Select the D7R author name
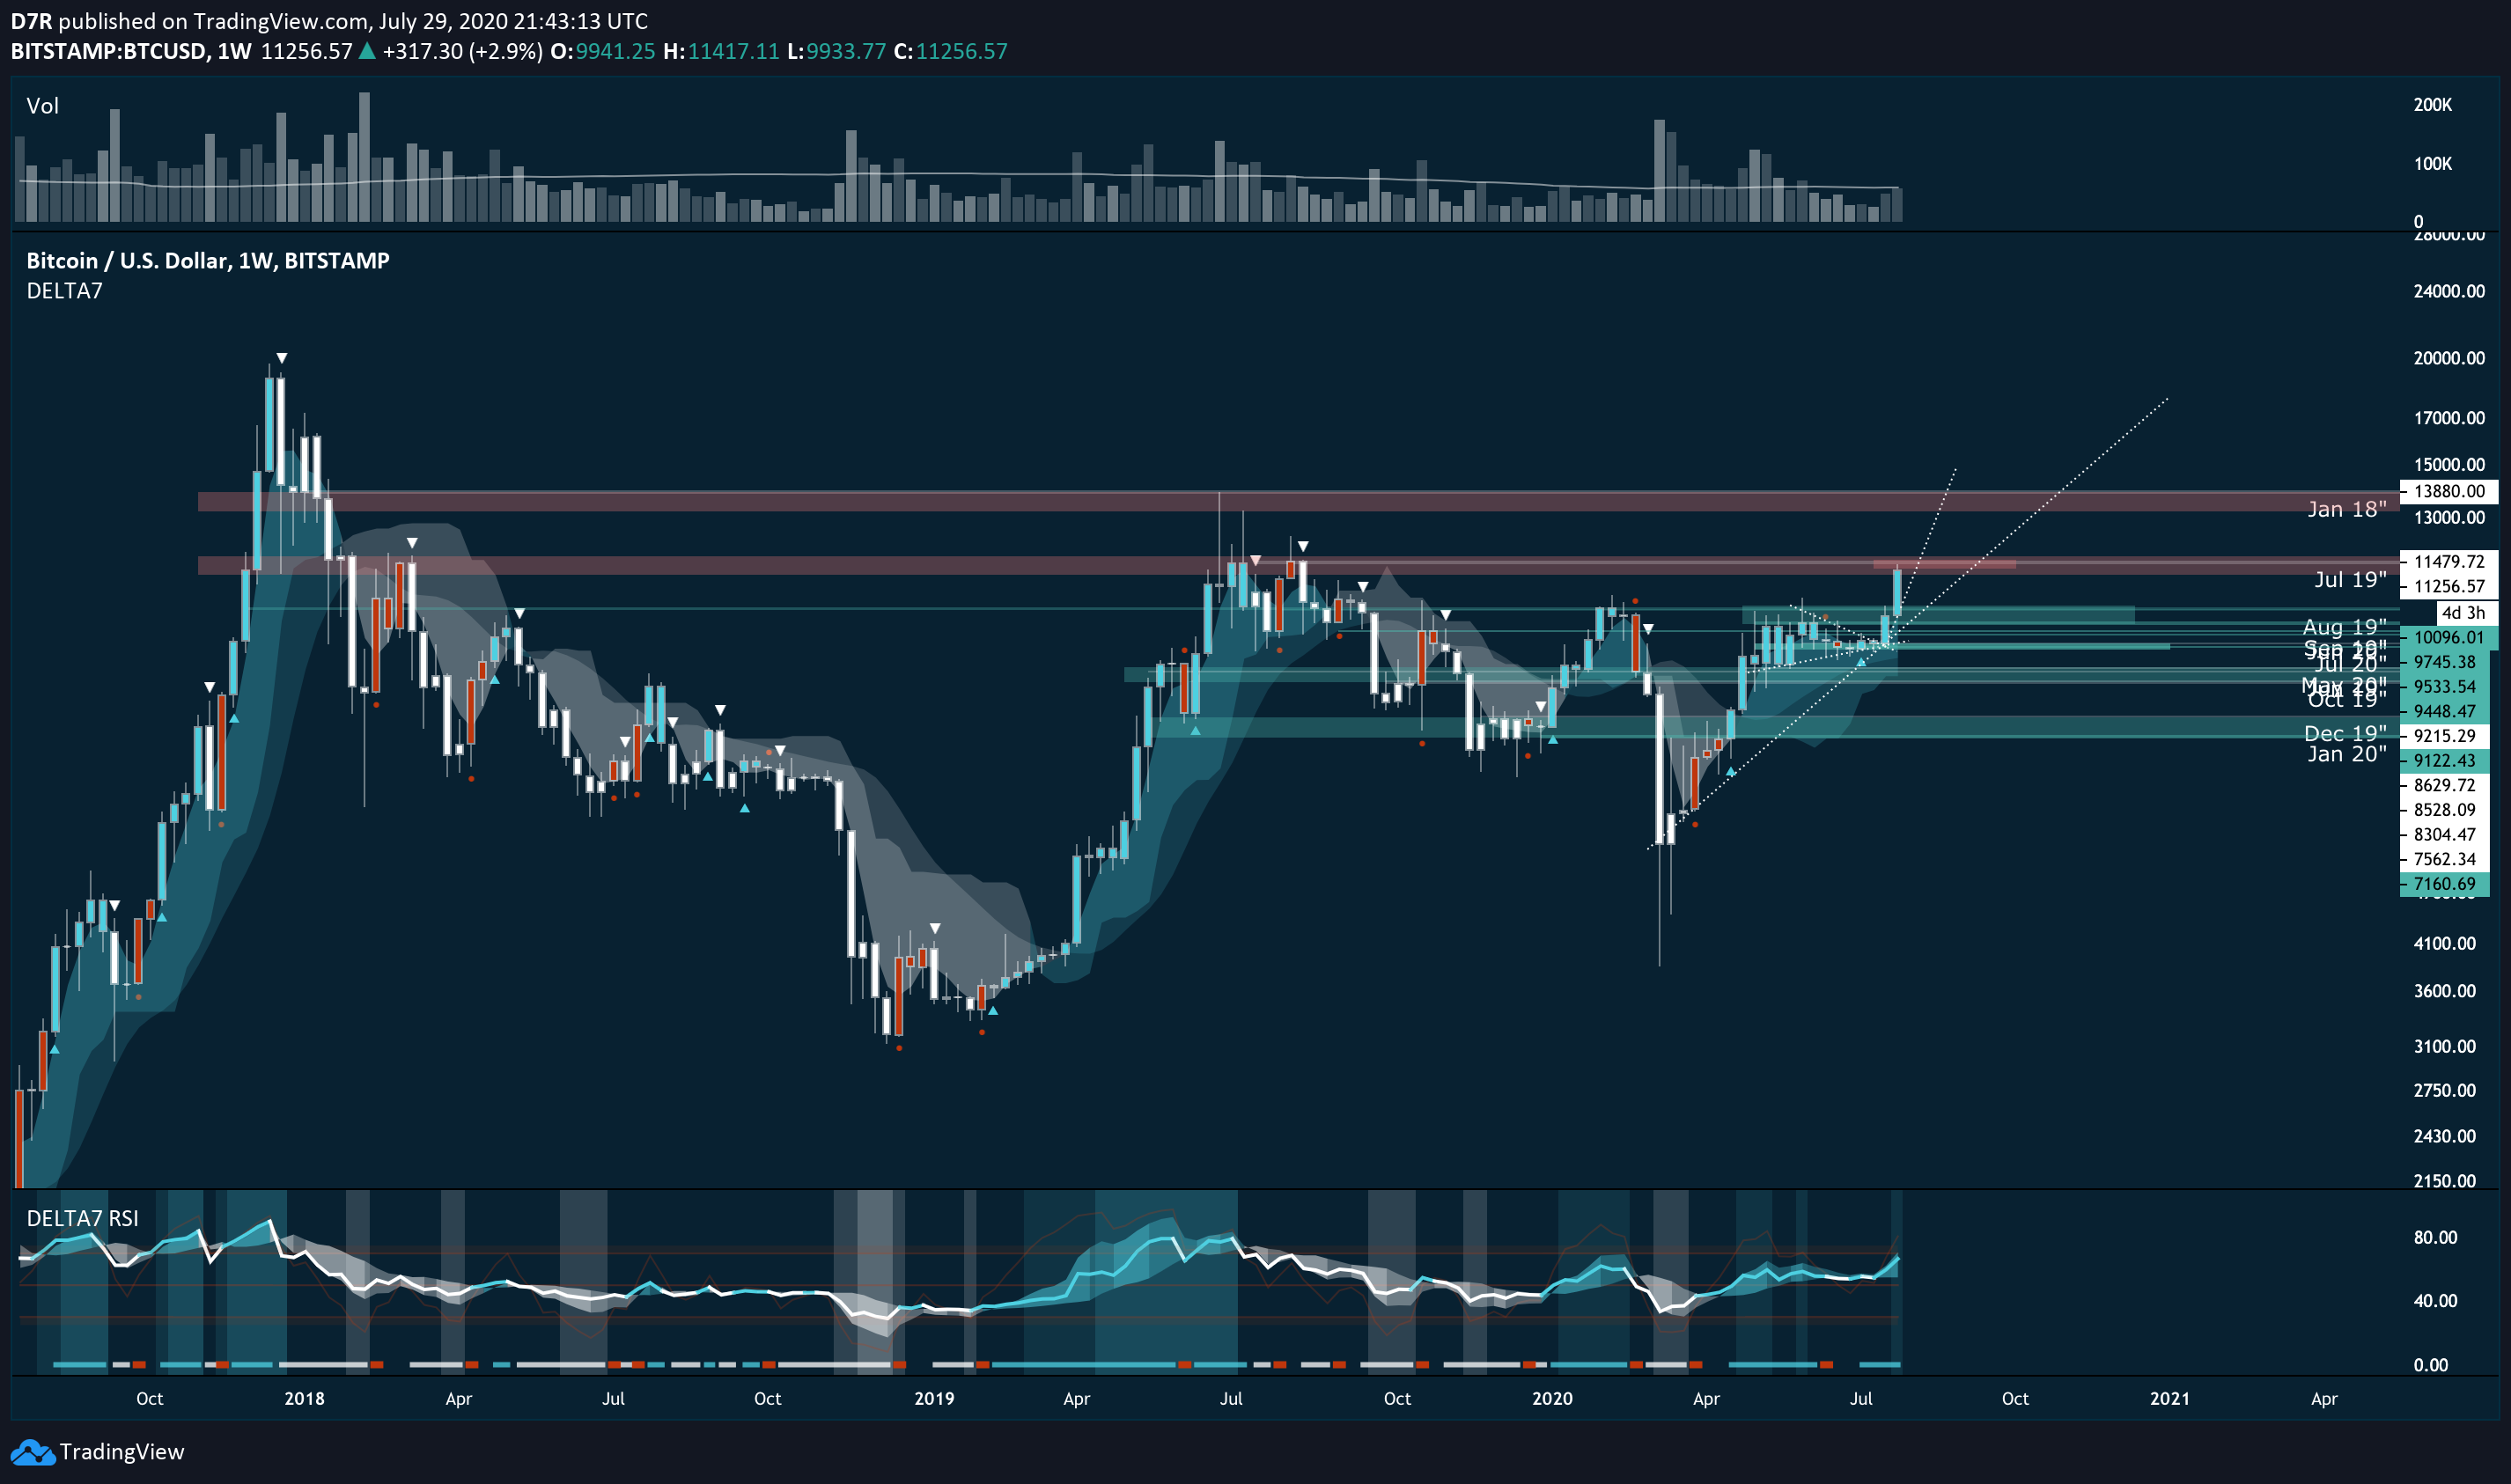This screenshot has width=2511, height=1484. 31,21
